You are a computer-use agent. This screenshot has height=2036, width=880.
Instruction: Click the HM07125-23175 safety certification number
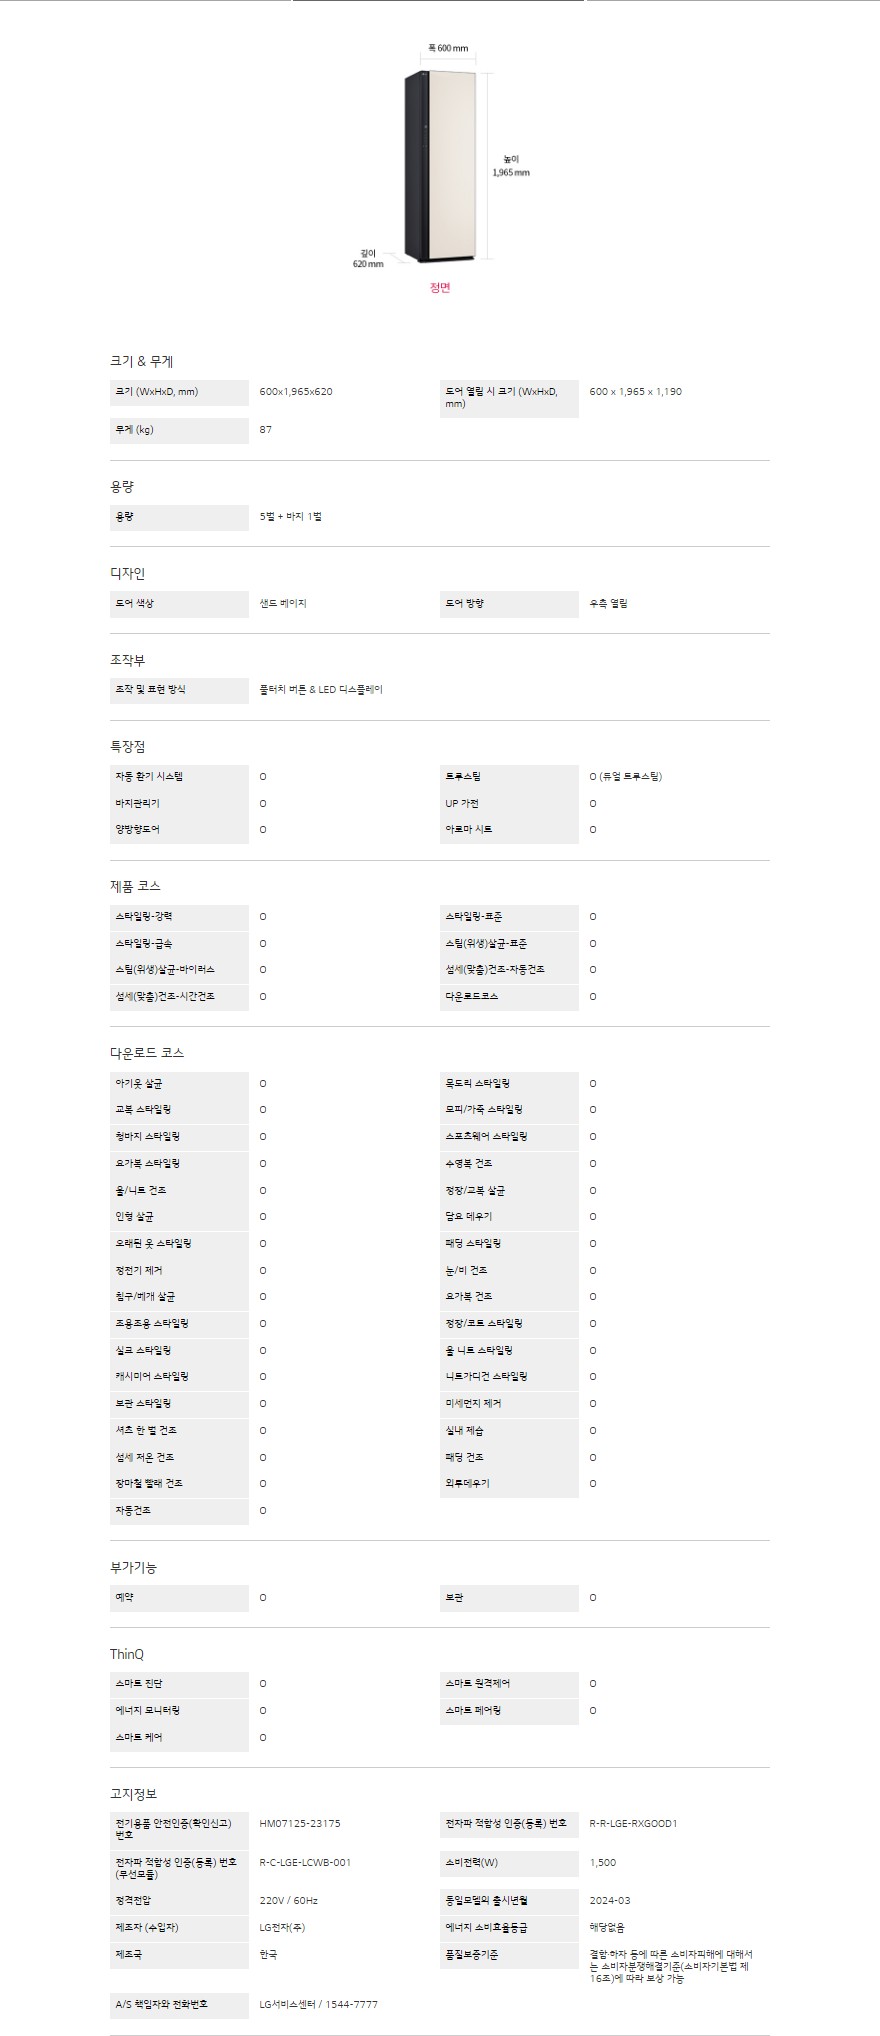tap(300, 1824)
